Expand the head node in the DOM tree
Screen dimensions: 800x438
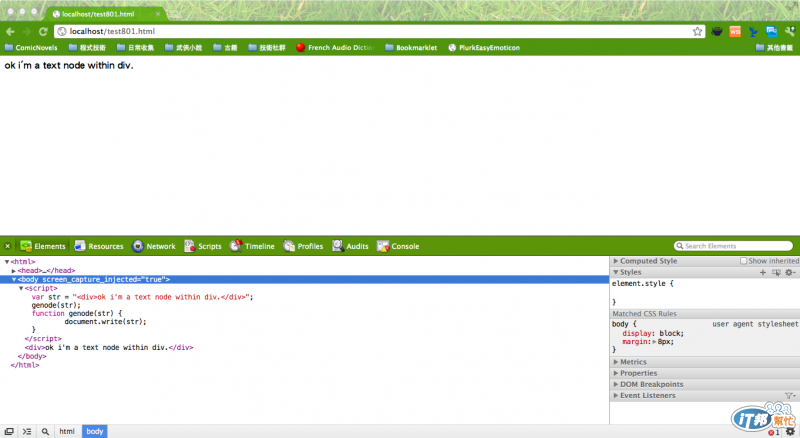point(14,271)
